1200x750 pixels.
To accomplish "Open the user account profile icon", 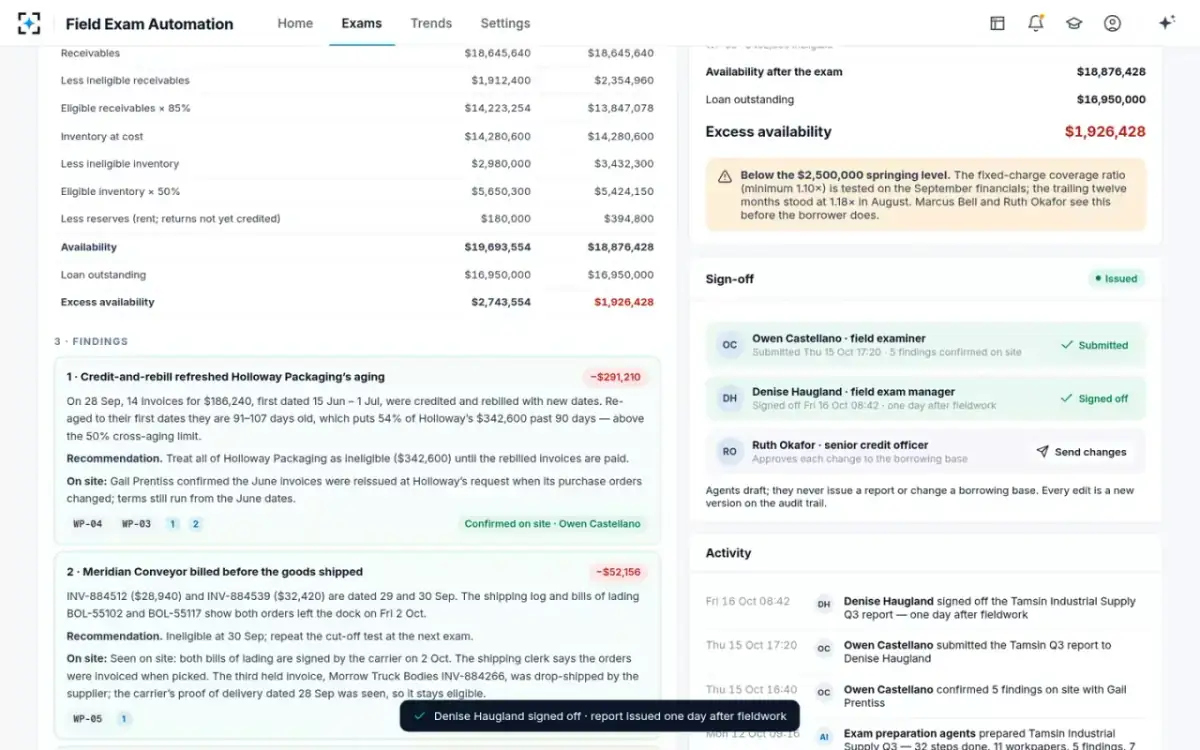I will point(1112,23).
